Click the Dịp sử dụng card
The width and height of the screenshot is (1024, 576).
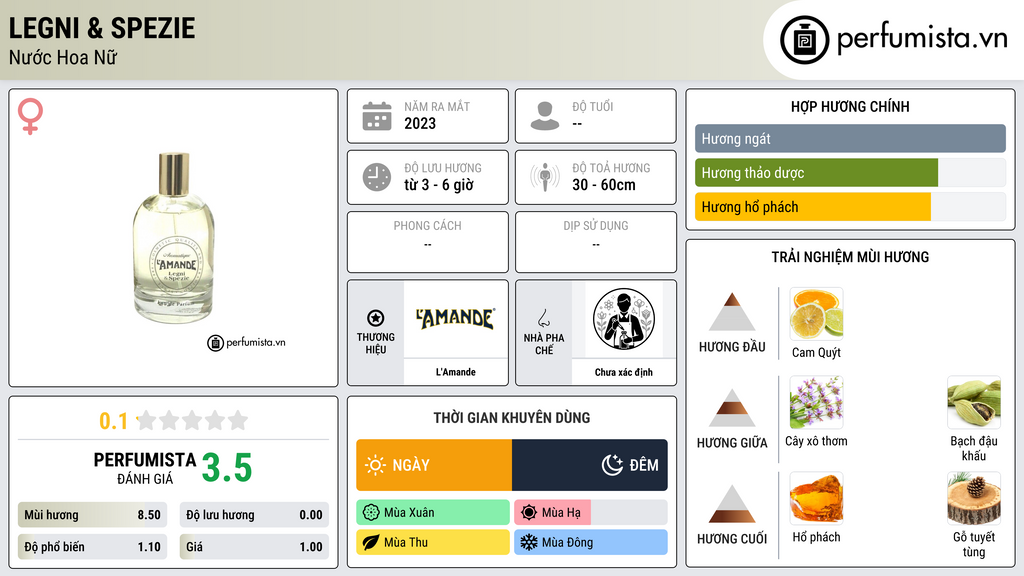pos(596,242)
